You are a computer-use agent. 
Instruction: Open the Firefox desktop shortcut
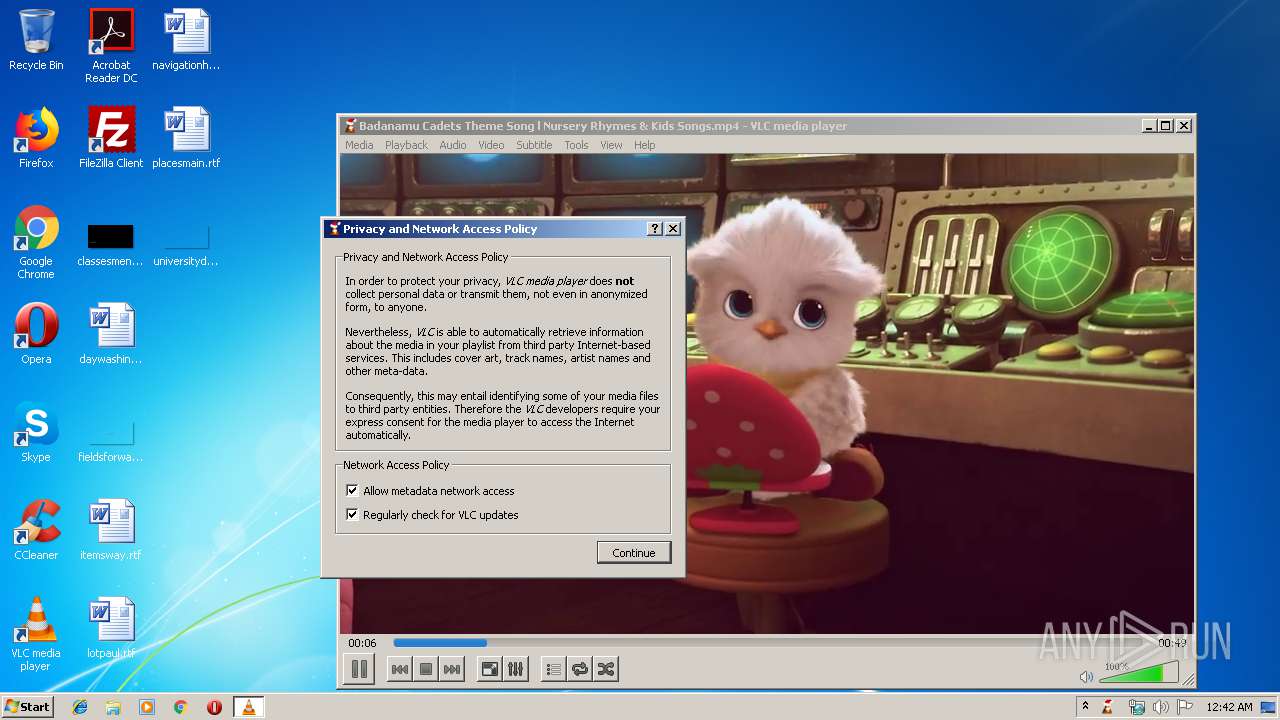point(36,138)
